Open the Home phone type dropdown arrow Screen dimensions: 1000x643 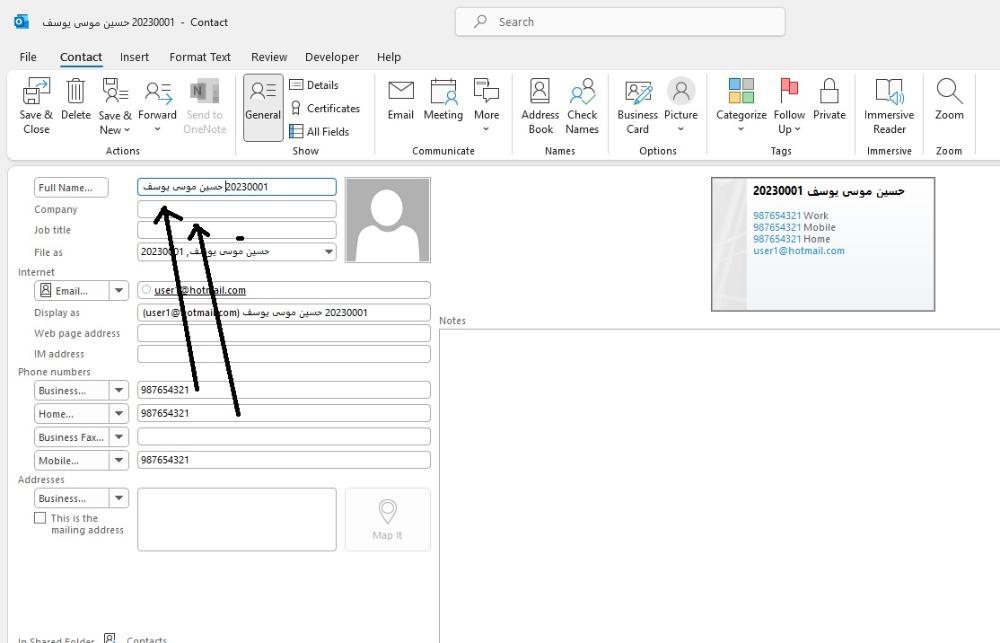click(119, 414)
